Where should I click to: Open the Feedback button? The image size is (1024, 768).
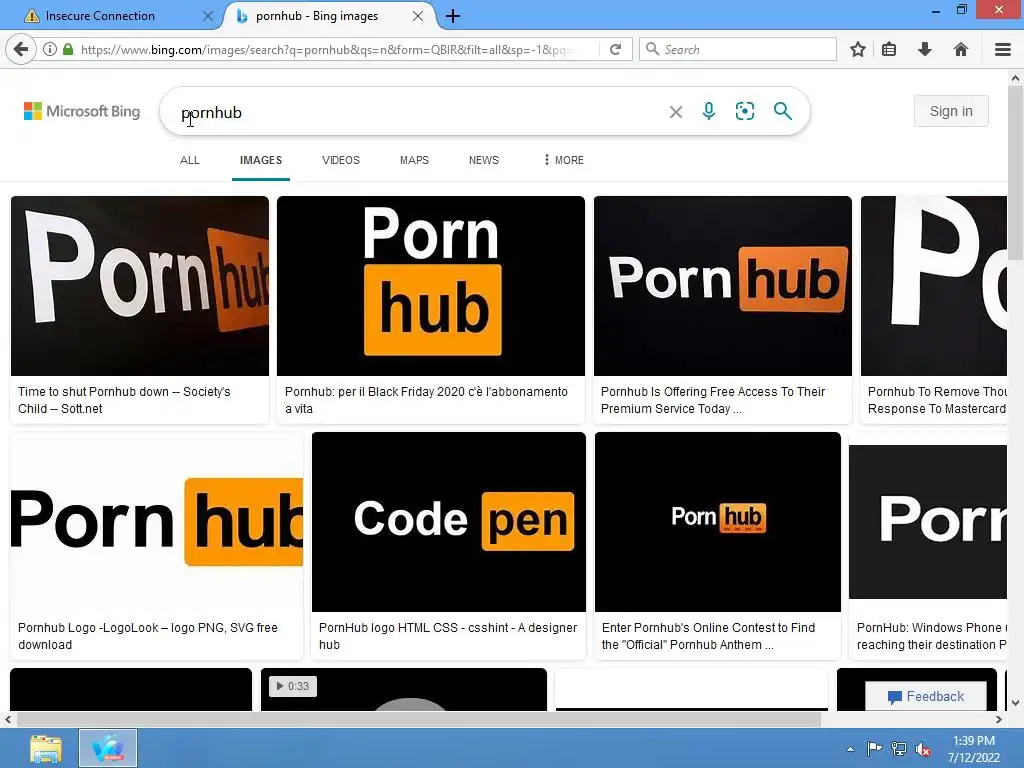(x=925, y=696)
